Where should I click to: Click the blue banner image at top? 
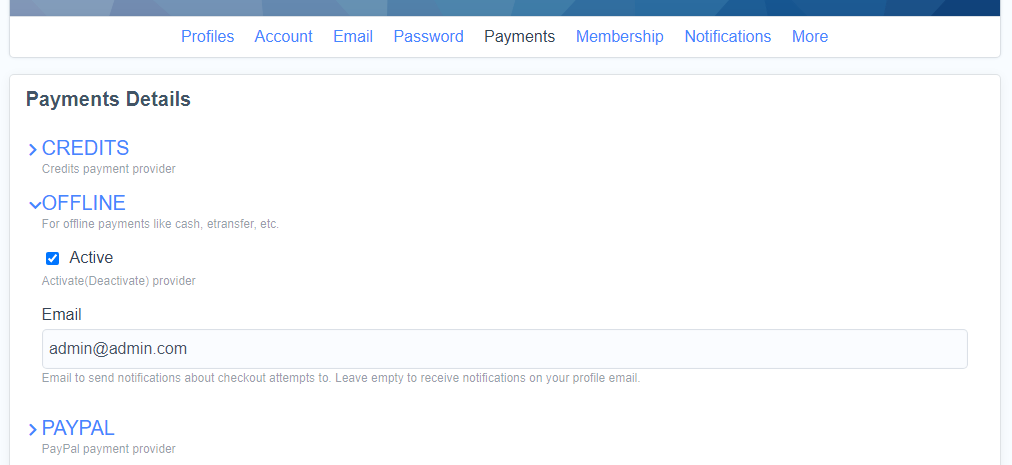[505, 7]
